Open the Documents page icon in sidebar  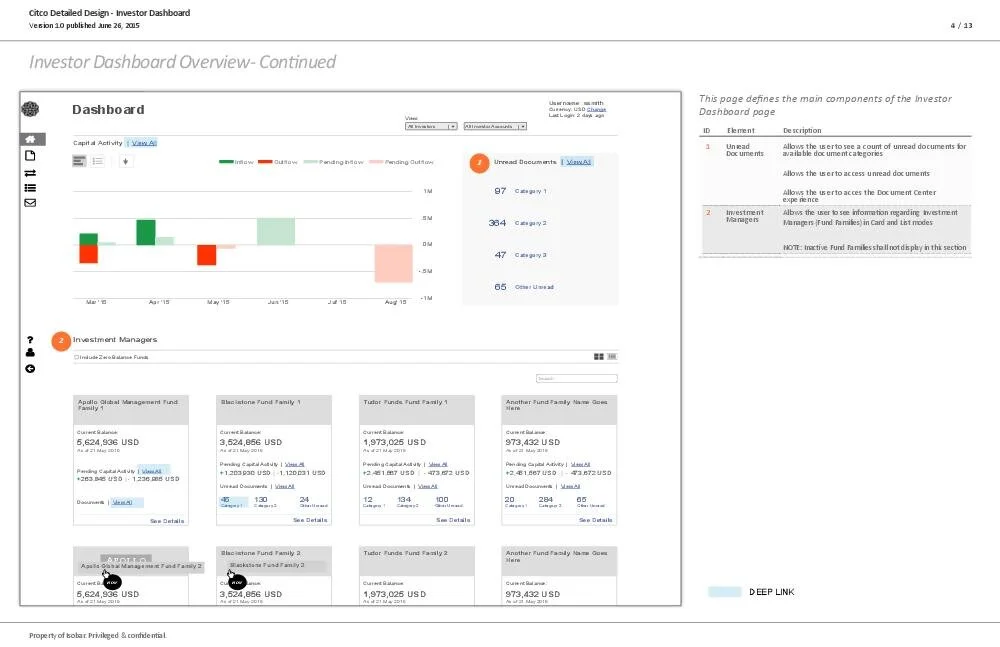click(x=30, y=156)
